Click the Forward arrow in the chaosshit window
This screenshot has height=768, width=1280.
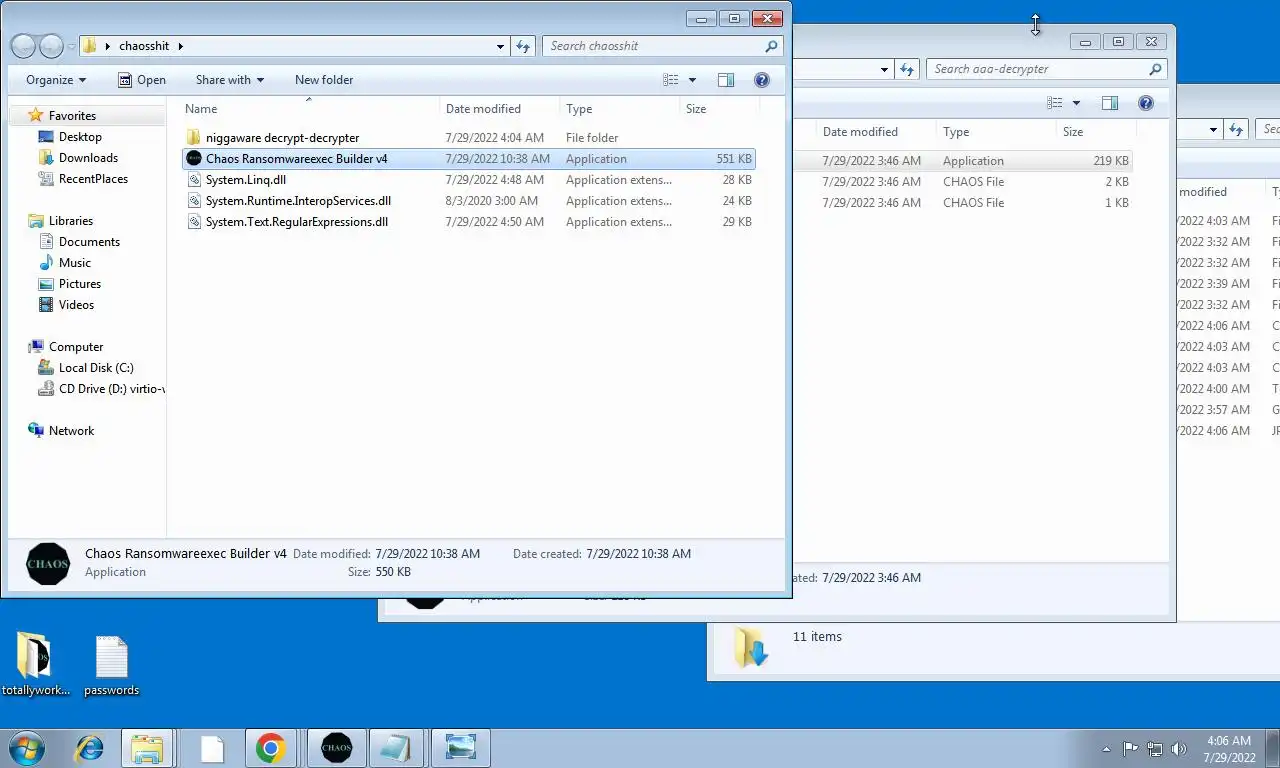tap(51, 46)
